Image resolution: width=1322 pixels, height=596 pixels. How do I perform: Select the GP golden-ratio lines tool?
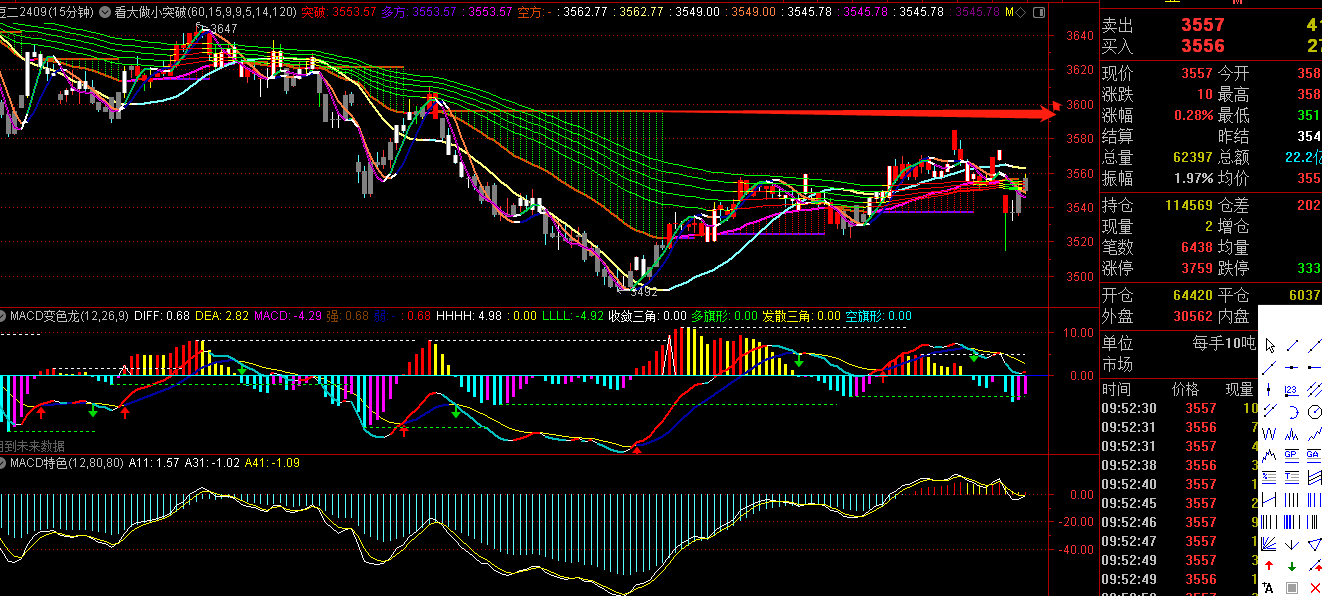coord(1292,455)
